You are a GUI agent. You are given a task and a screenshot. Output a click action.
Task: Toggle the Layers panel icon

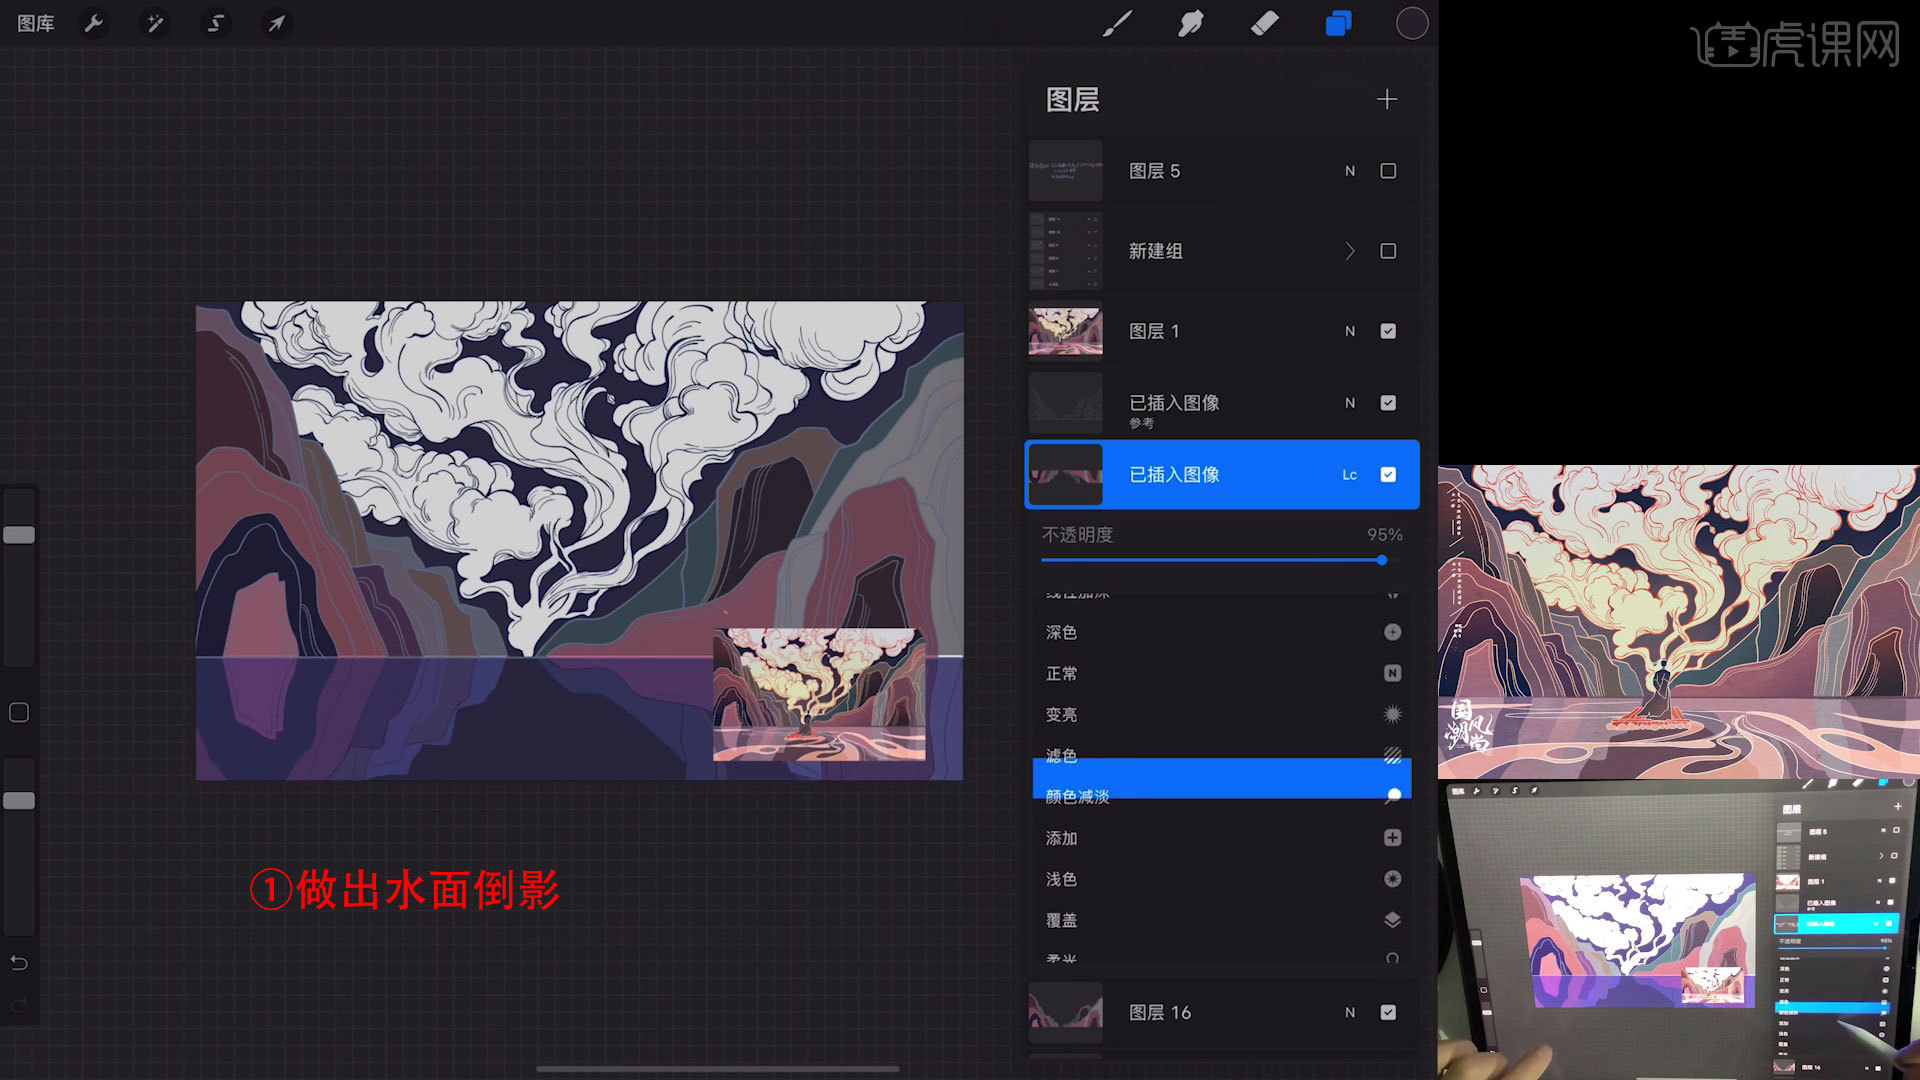tap(1338, 23)
